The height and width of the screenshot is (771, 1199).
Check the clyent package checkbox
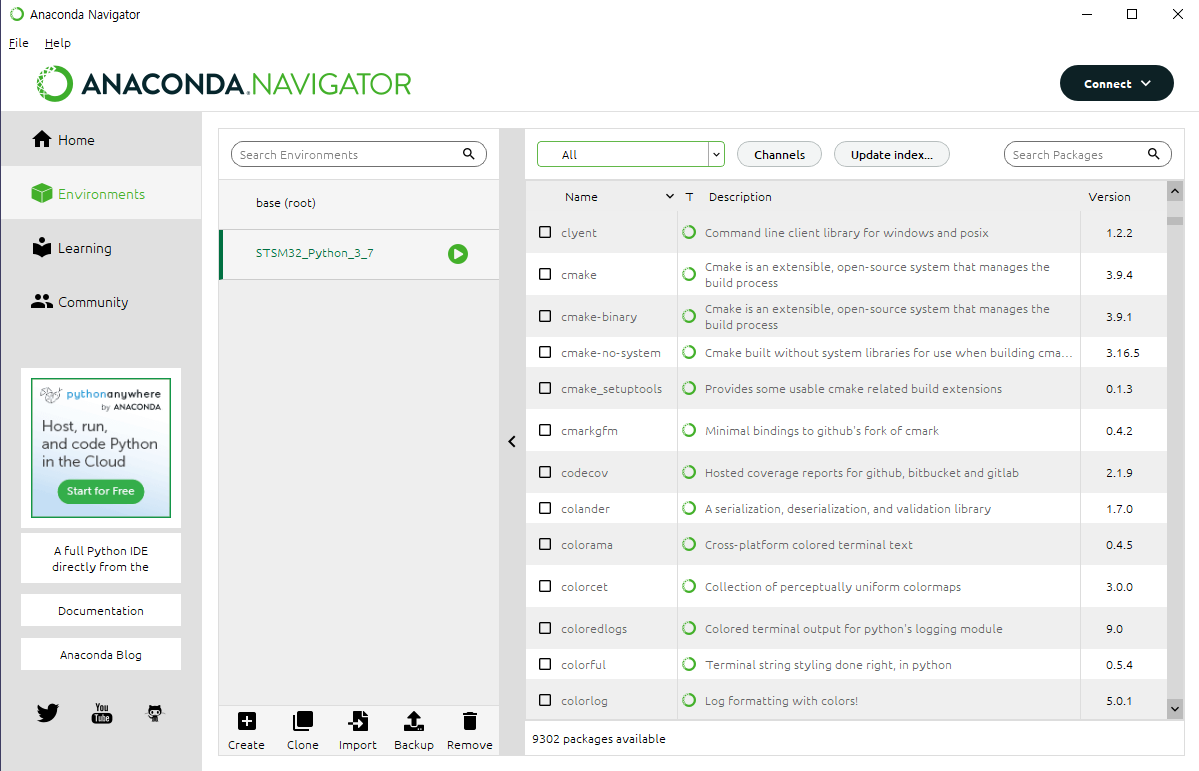(x=544, y=232)
